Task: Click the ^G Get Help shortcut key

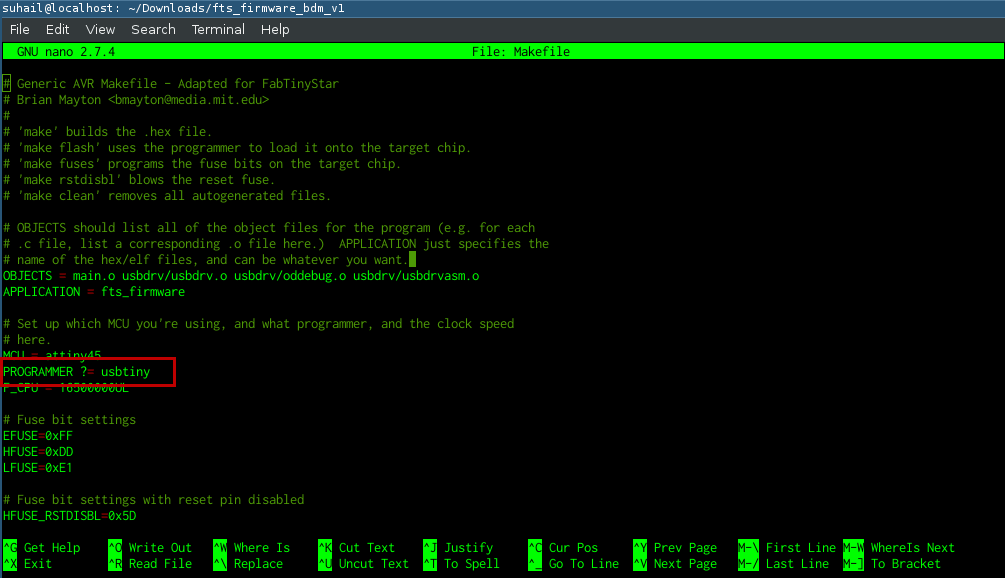Action: (10, 548)
